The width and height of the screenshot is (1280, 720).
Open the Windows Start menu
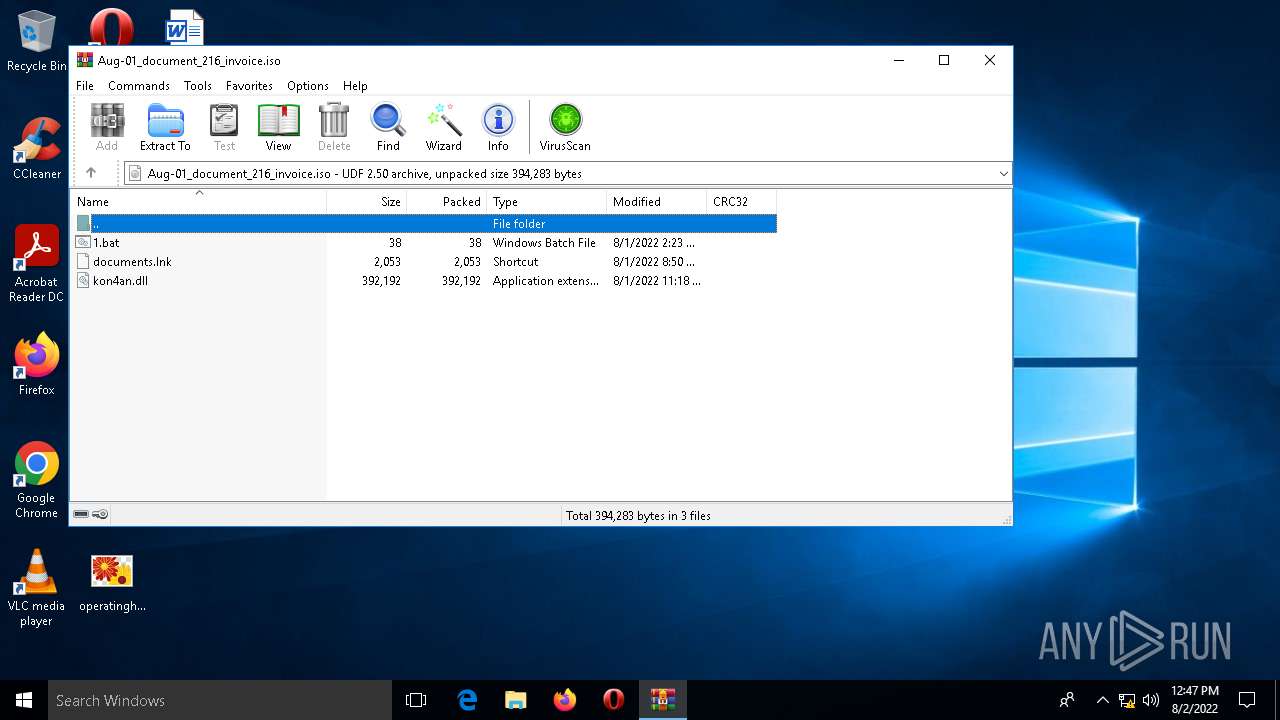(24, 700)
